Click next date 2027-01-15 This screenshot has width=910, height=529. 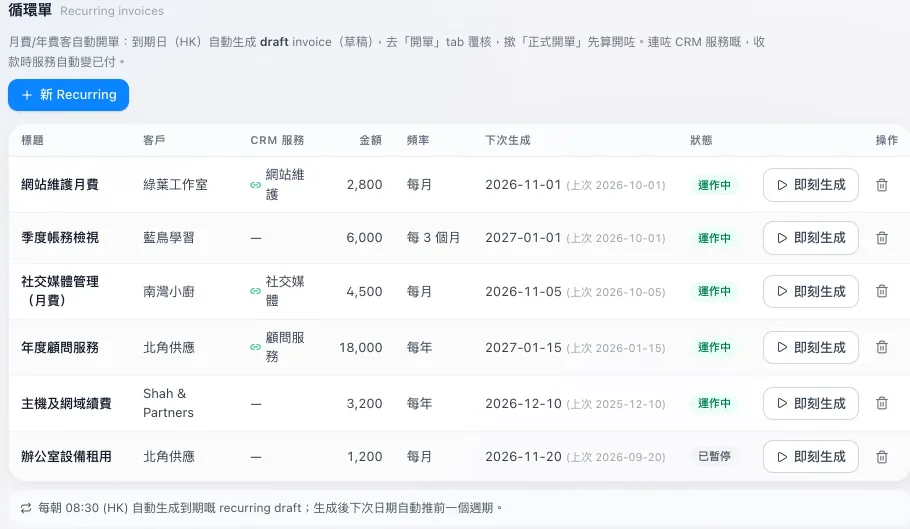tap(523, 347)
